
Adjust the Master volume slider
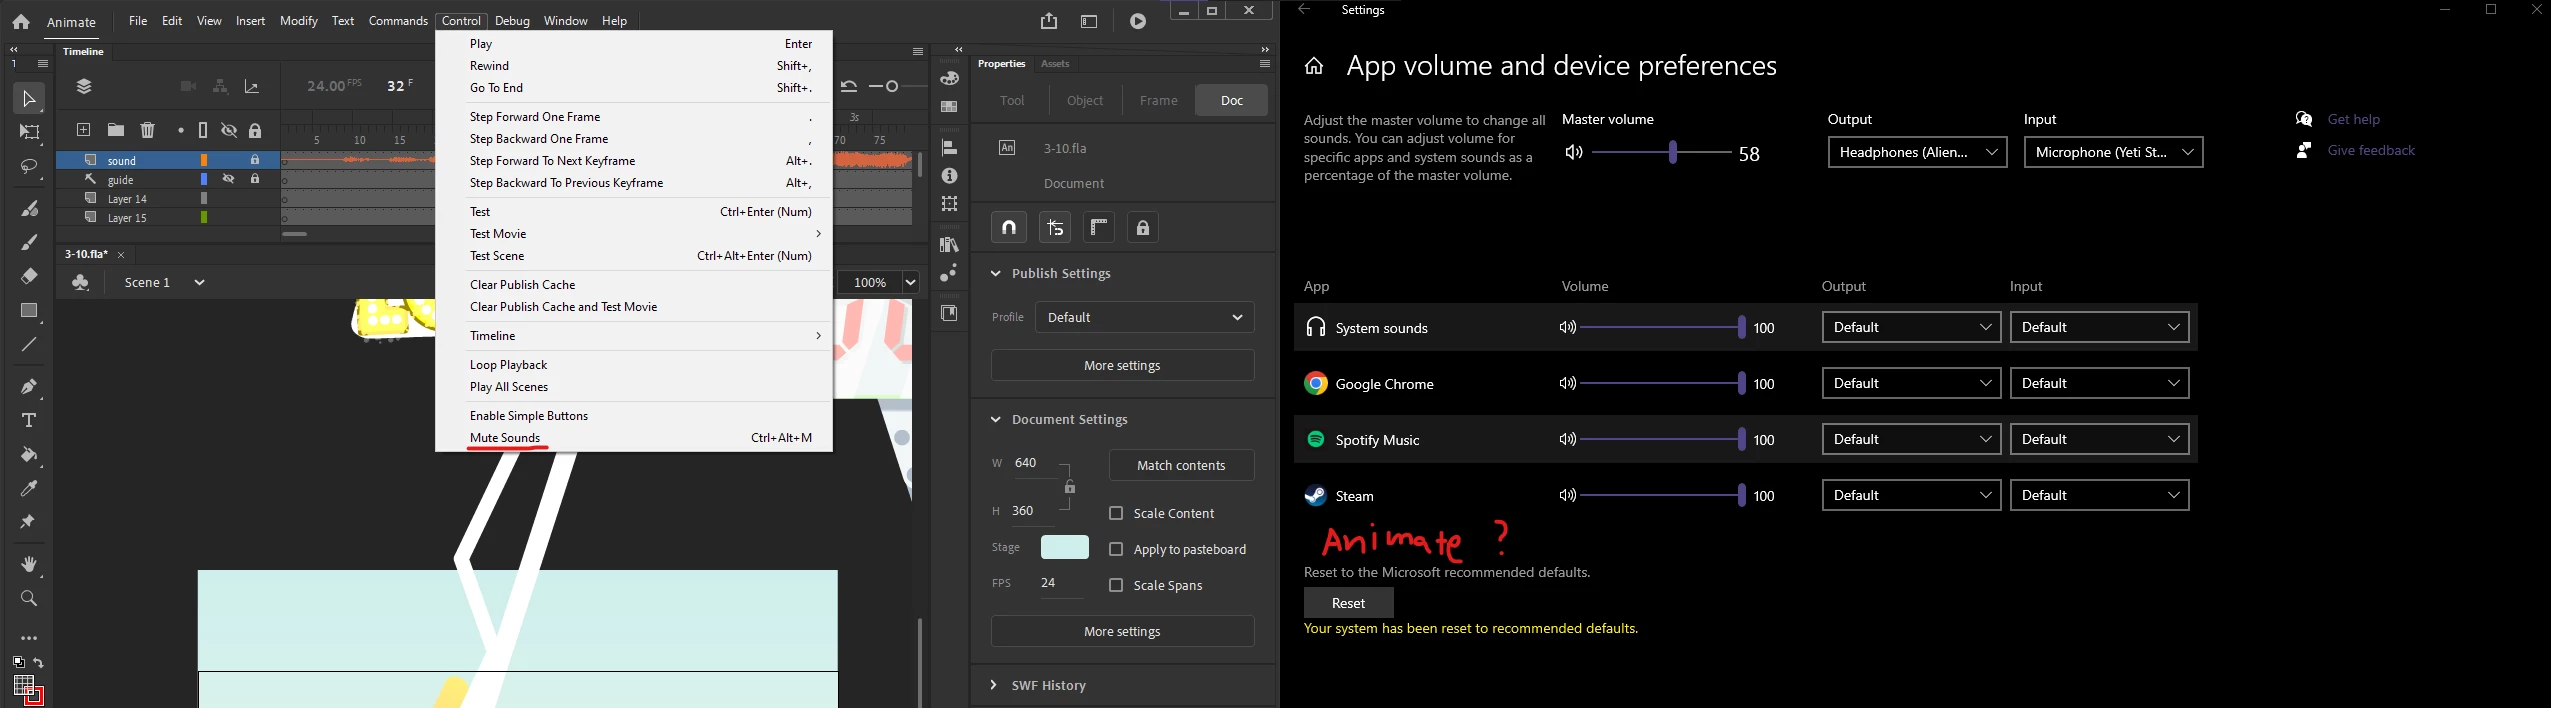[x=1661, y=152]
